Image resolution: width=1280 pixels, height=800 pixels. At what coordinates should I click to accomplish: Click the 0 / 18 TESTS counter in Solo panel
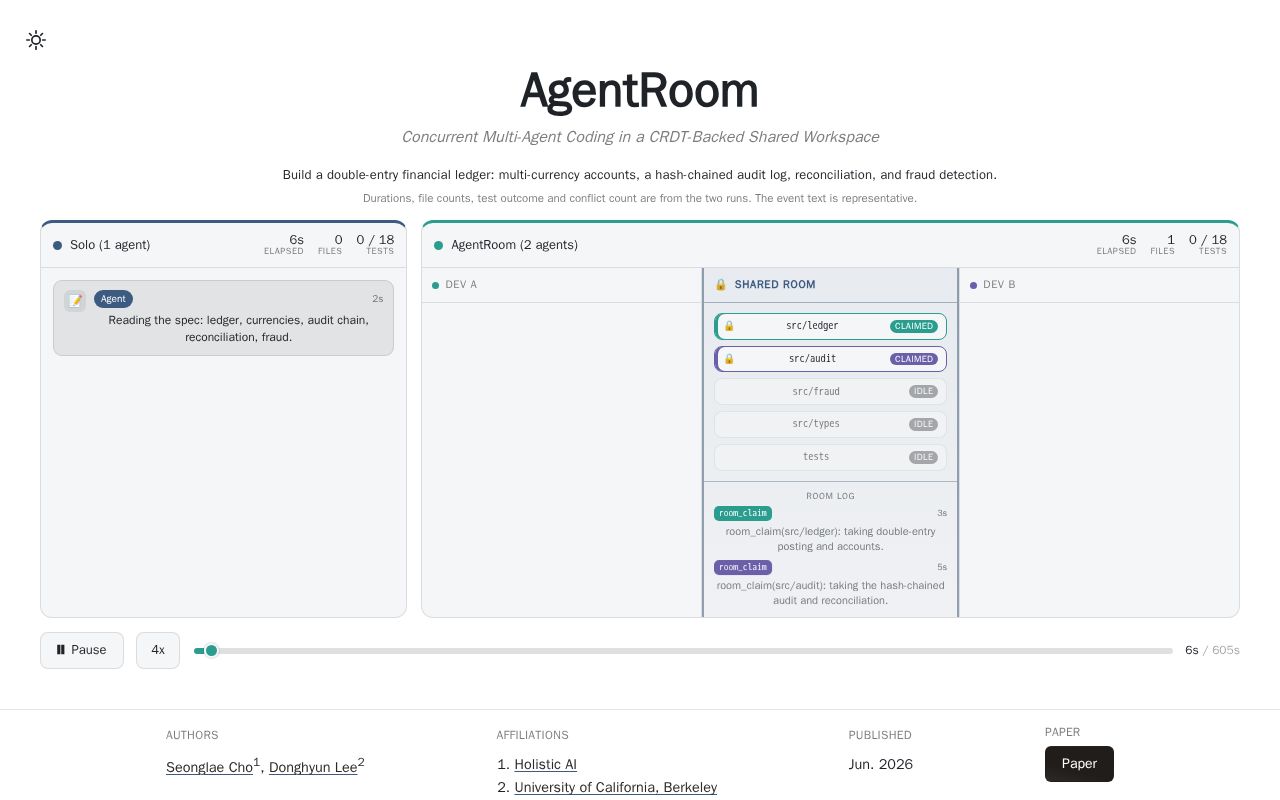pos(375,244)
